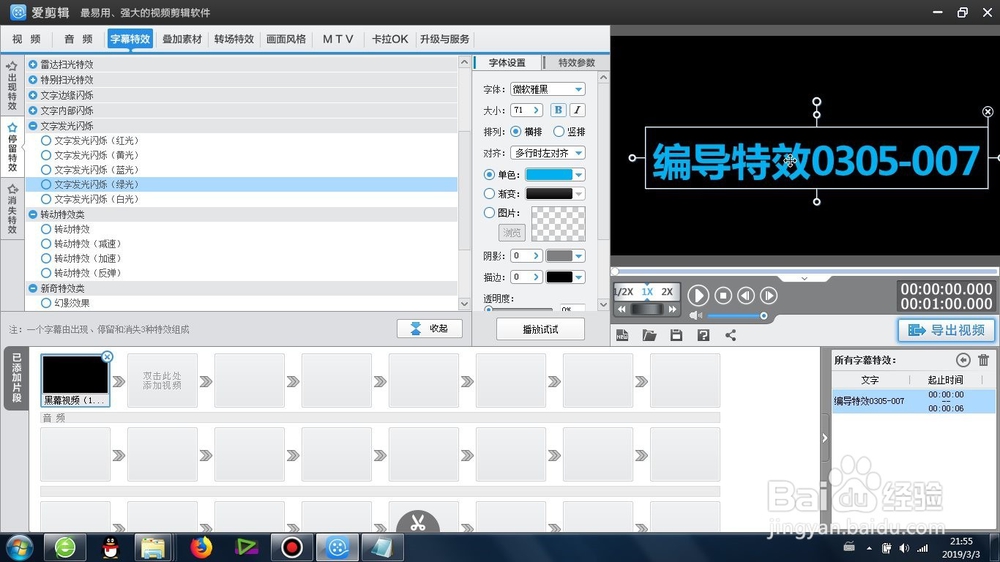Click 播放试试 preview button
Screen dimensions: 1000x562
point(540,329)
